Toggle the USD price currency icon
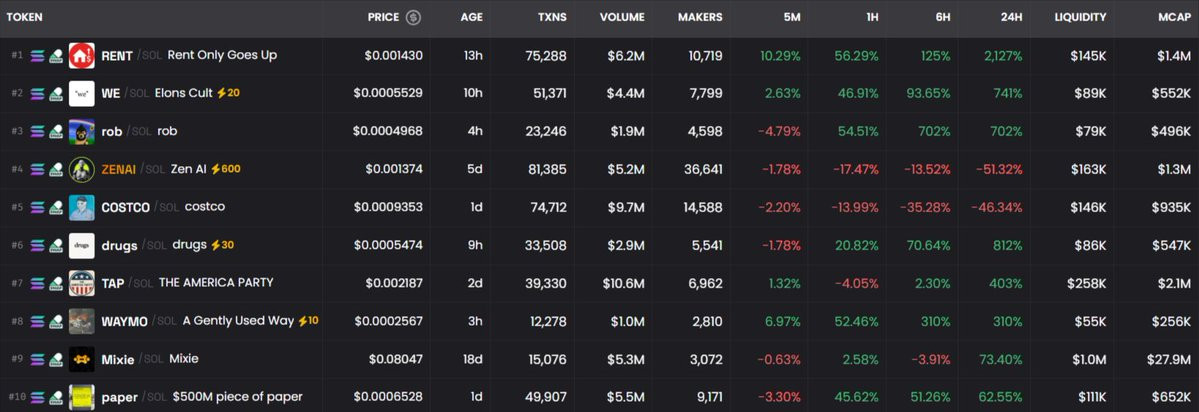This screenshot has height=412, width=1199. click(413, 18)
